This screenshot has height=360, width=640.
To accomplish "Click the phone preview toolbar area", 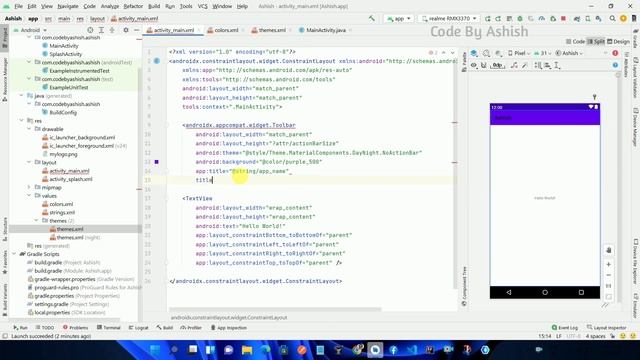I will pyautogui.click(x=545, y=118).
